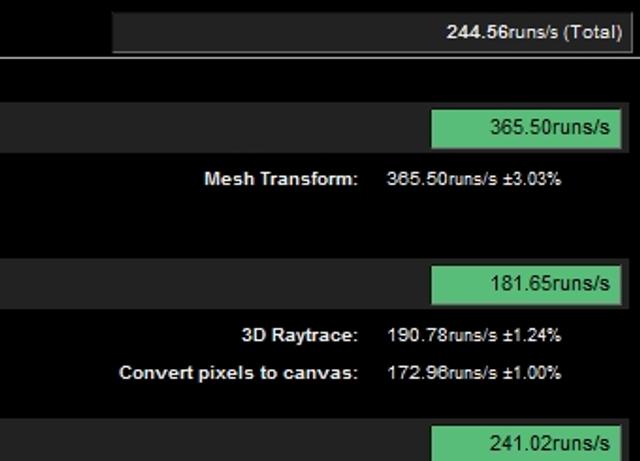Viewport: 640px width, 461px height.
Task: Click the (Total) label in score box
Action: pyautogui.click(x=592, y=32)
